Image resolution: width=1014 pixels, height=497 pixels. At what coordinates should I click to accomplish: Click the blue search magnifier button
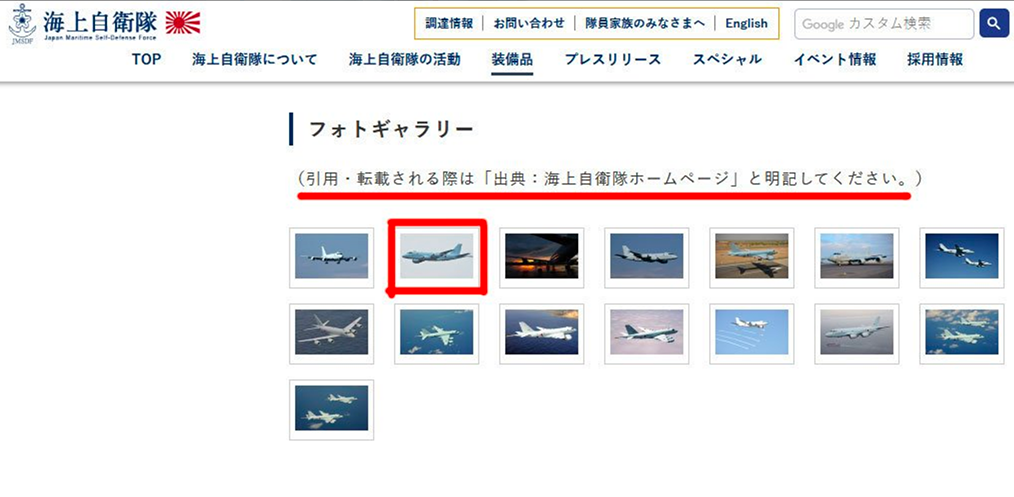(x=994, y=24)
